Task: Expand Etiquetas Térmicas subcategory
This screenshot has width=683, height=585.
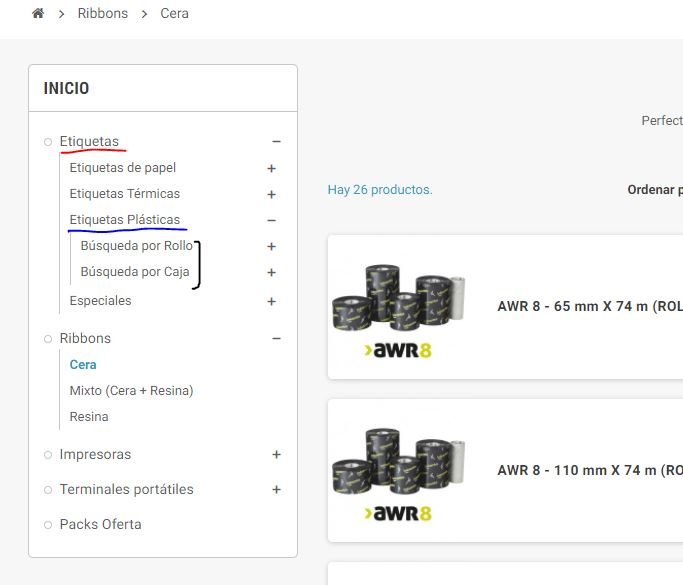Action: pos(271,194)
